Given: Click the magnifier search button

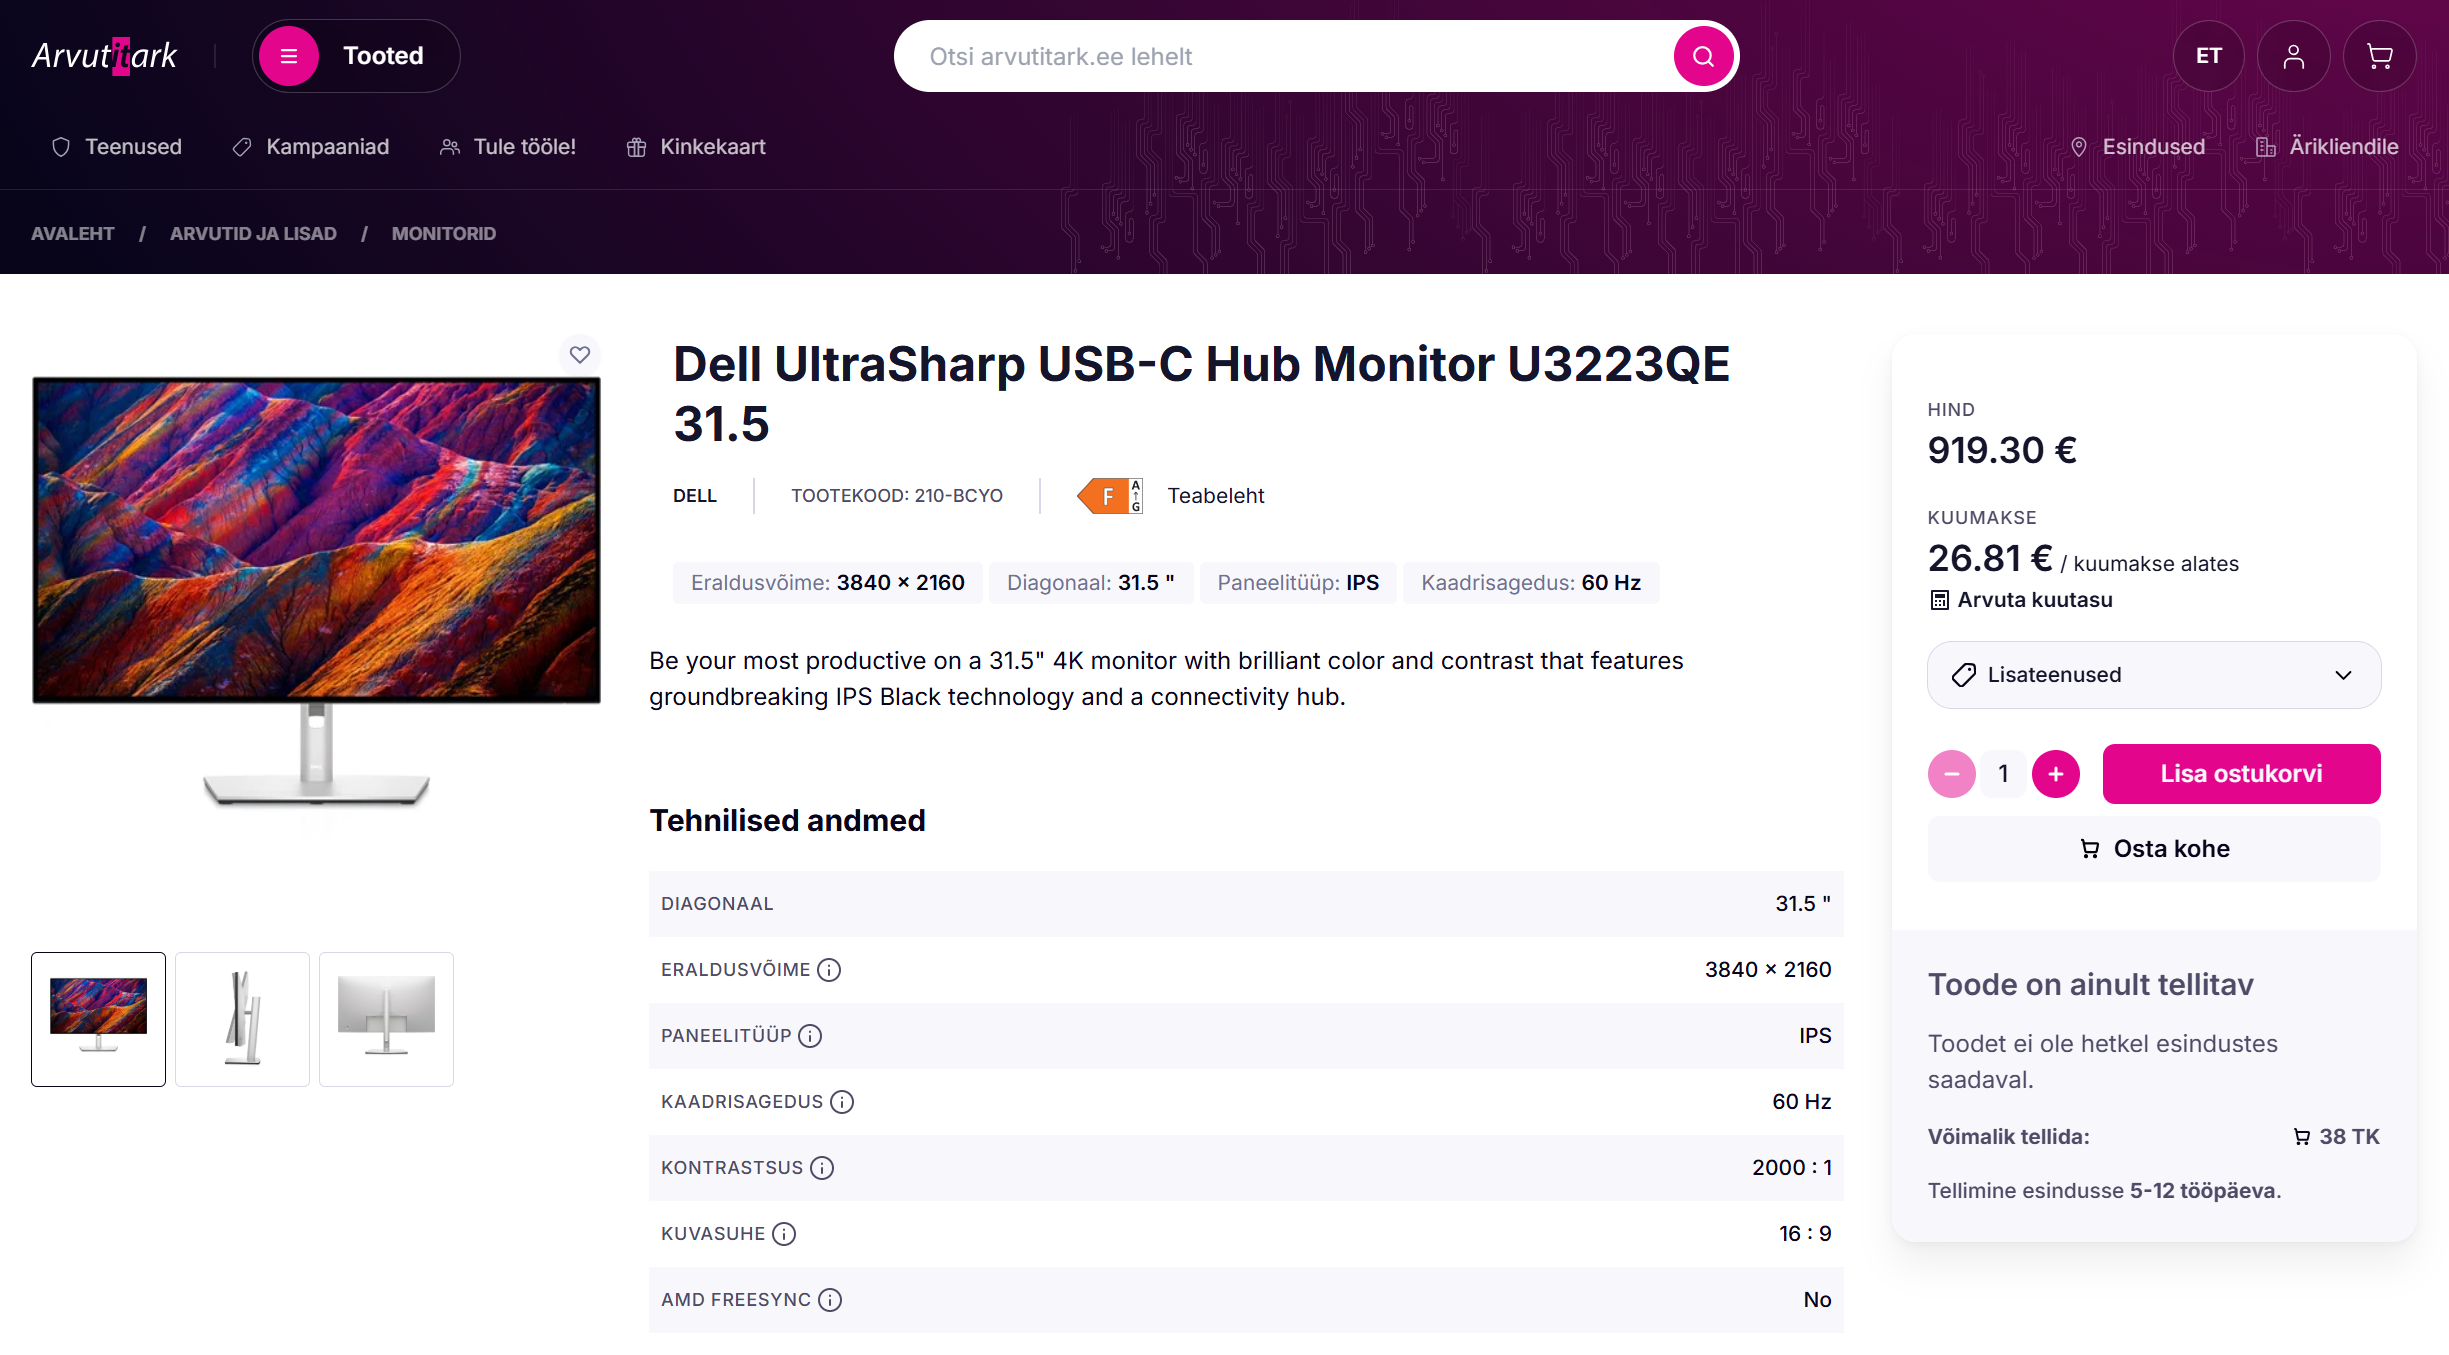Looking at the screenshot, I should (x=1703, y=57).
